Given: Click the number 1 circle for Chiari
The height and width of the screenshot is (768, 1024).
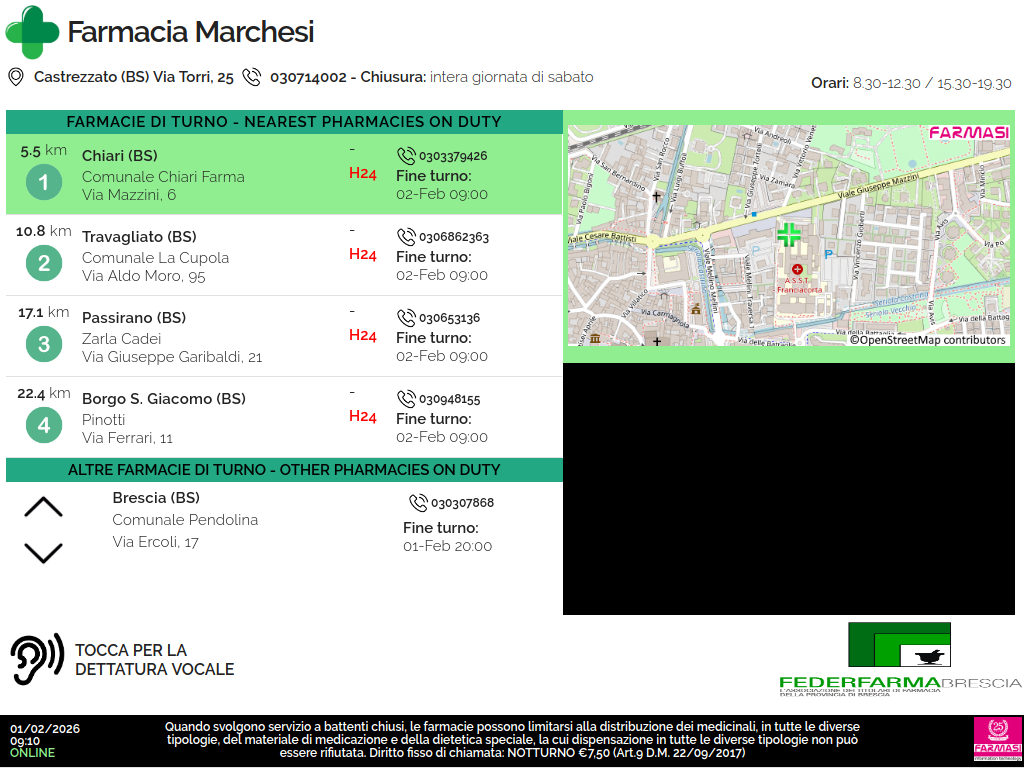Looking at the screenshot, I should [x=43, y=182].
